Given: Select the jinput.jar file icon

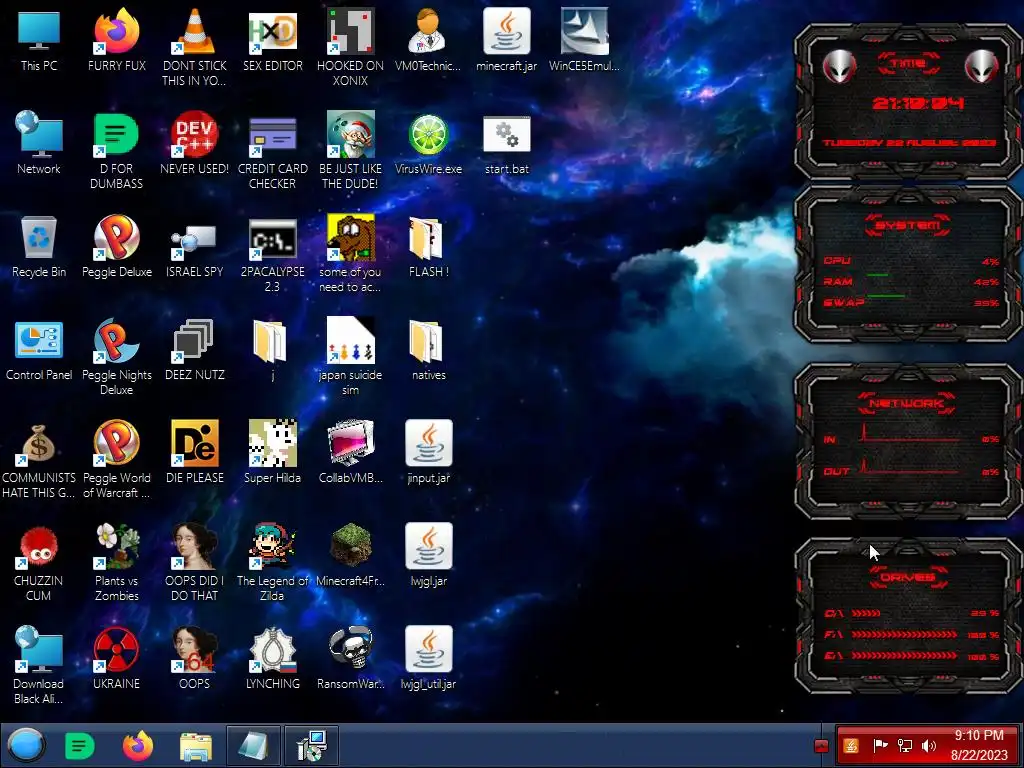Looking at the screenshot, I should (x=428, y=451).
